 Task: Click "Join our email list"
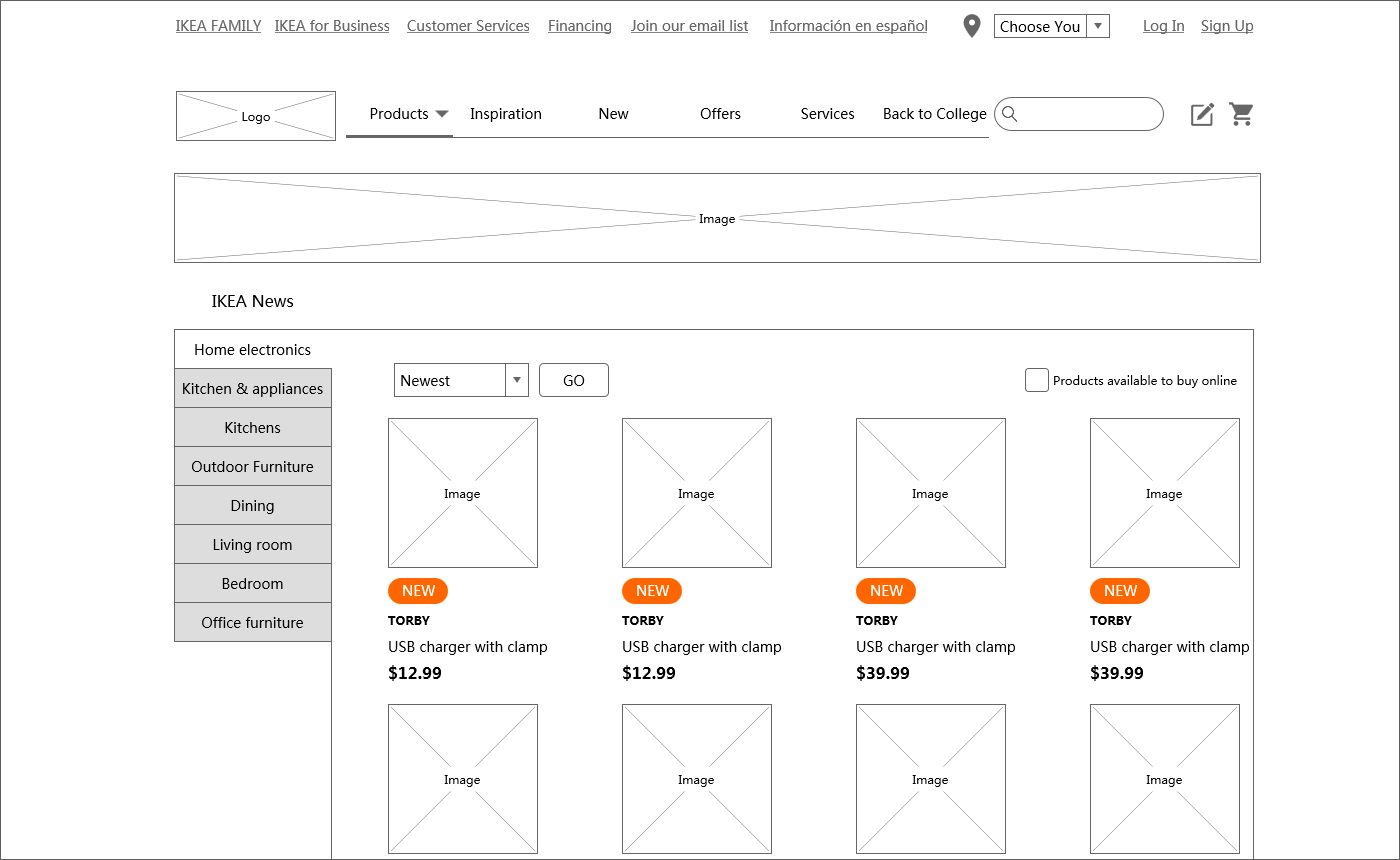[x=689, y=25]
